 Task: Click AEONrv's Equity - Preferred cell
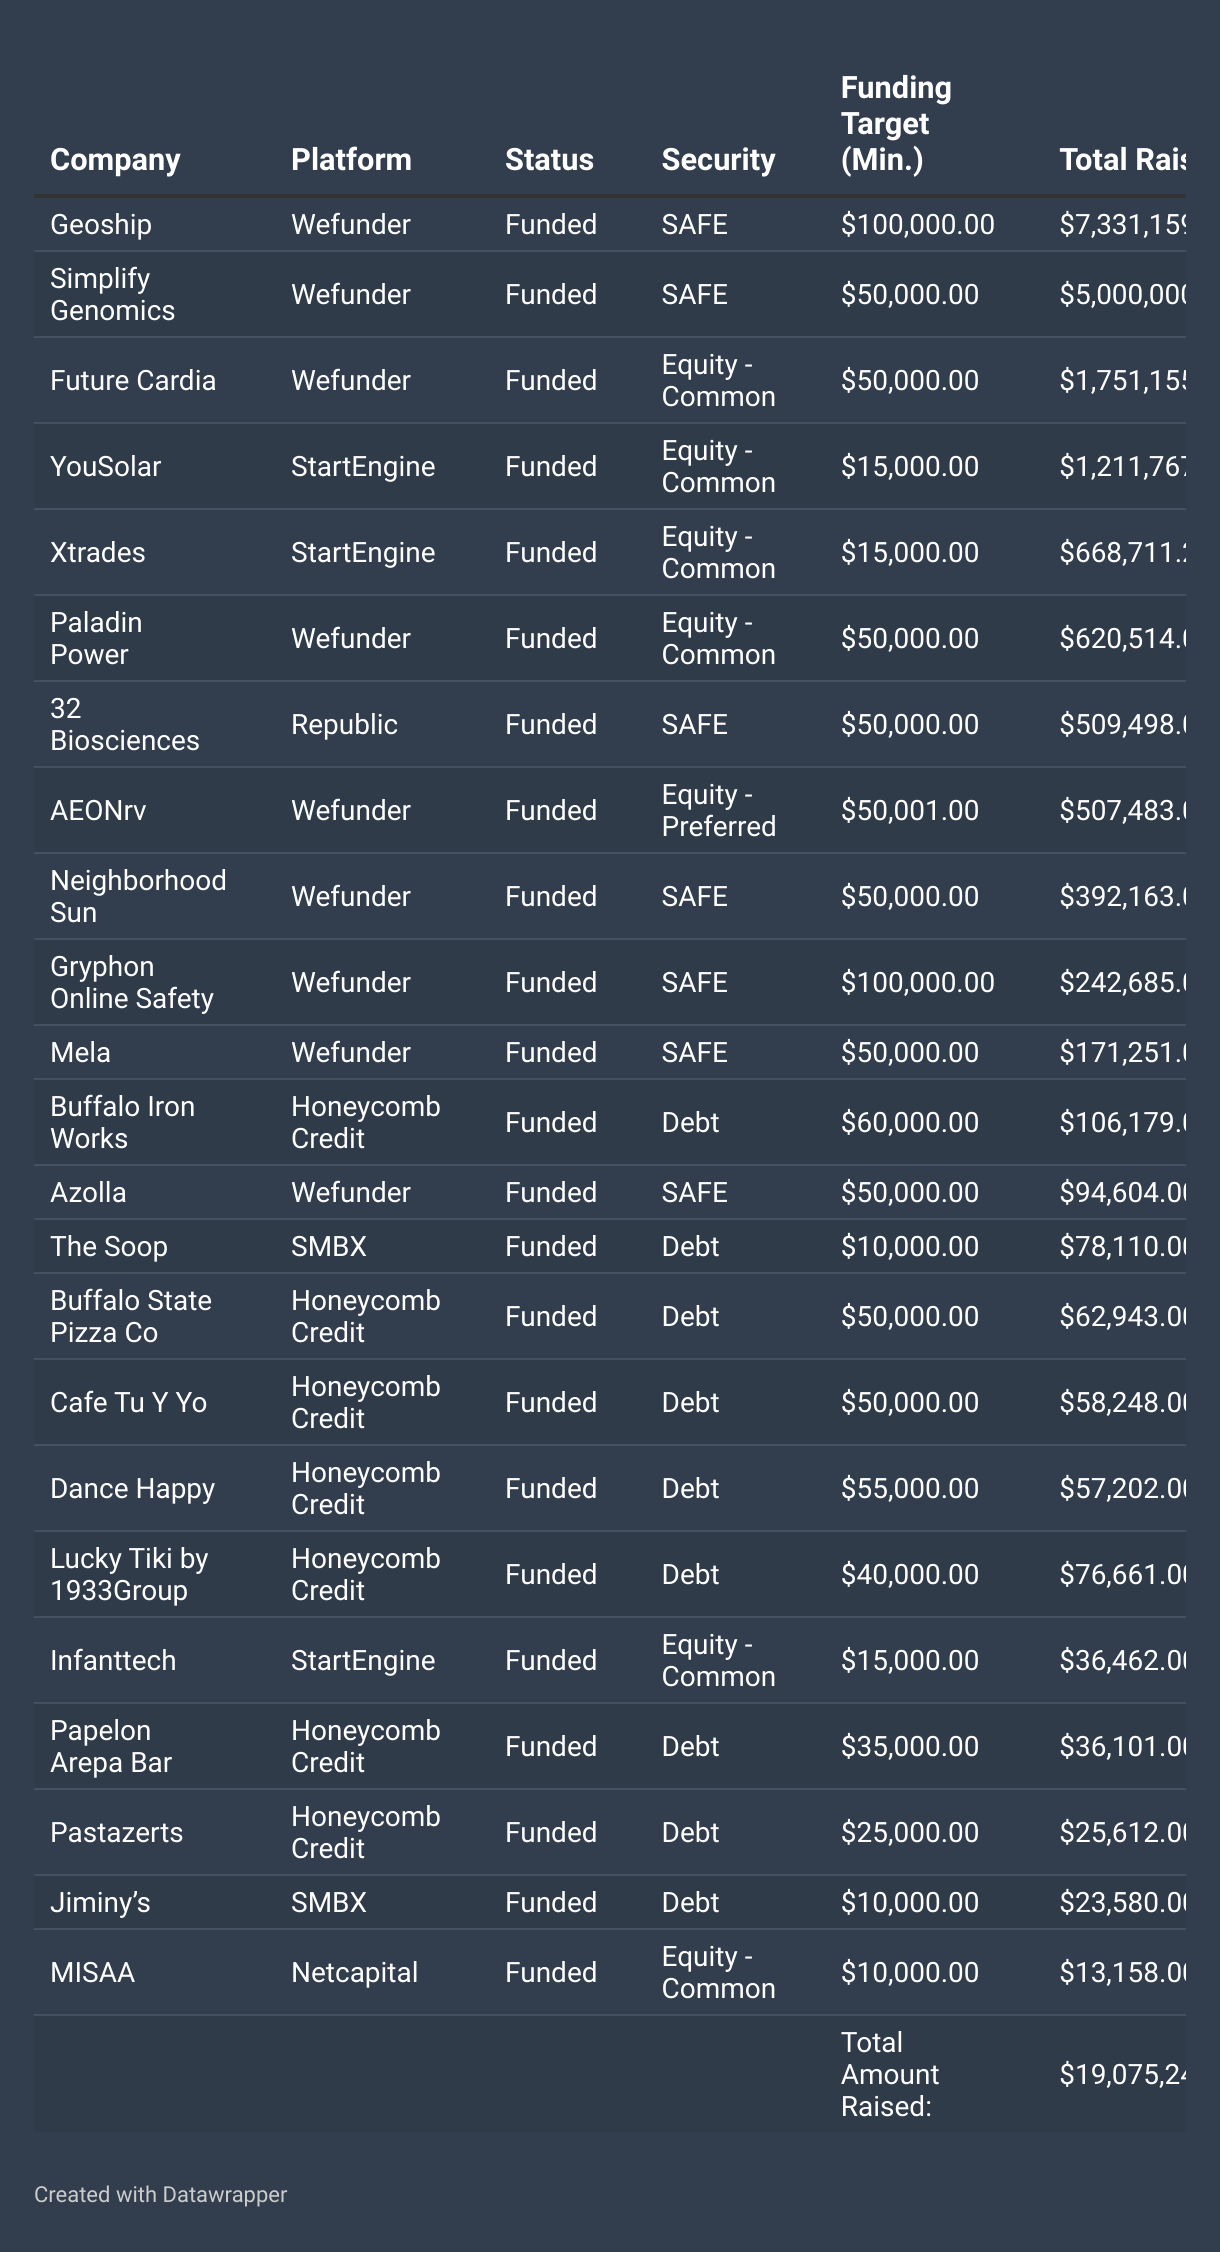tap(719, 810)
